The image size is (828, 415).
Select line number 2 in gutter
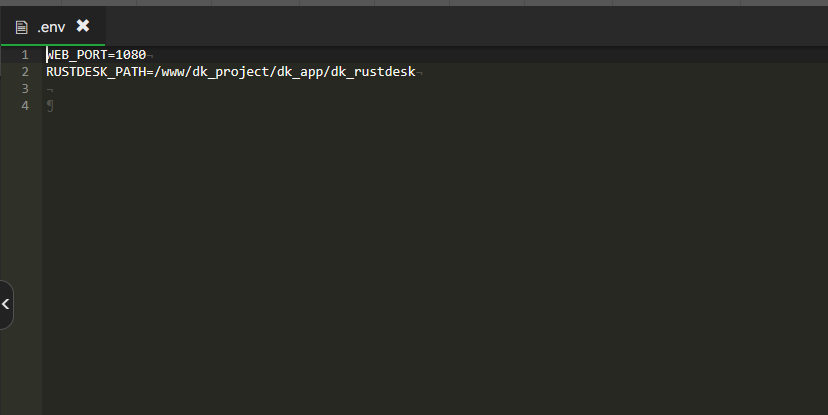(x=25, y=72)
